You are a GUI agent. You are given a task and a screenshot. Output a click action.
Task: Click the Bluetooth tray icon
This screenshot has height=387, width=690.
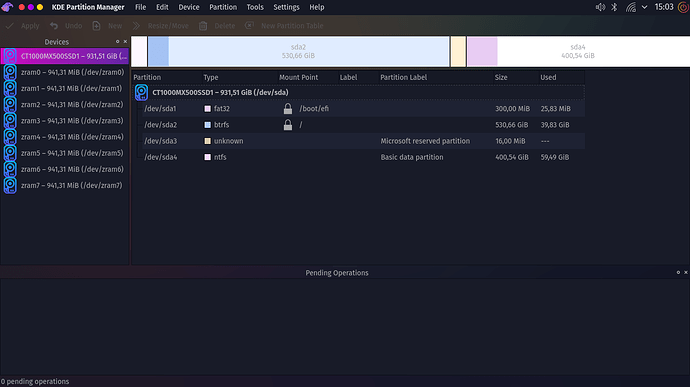[x=614, y=7]
